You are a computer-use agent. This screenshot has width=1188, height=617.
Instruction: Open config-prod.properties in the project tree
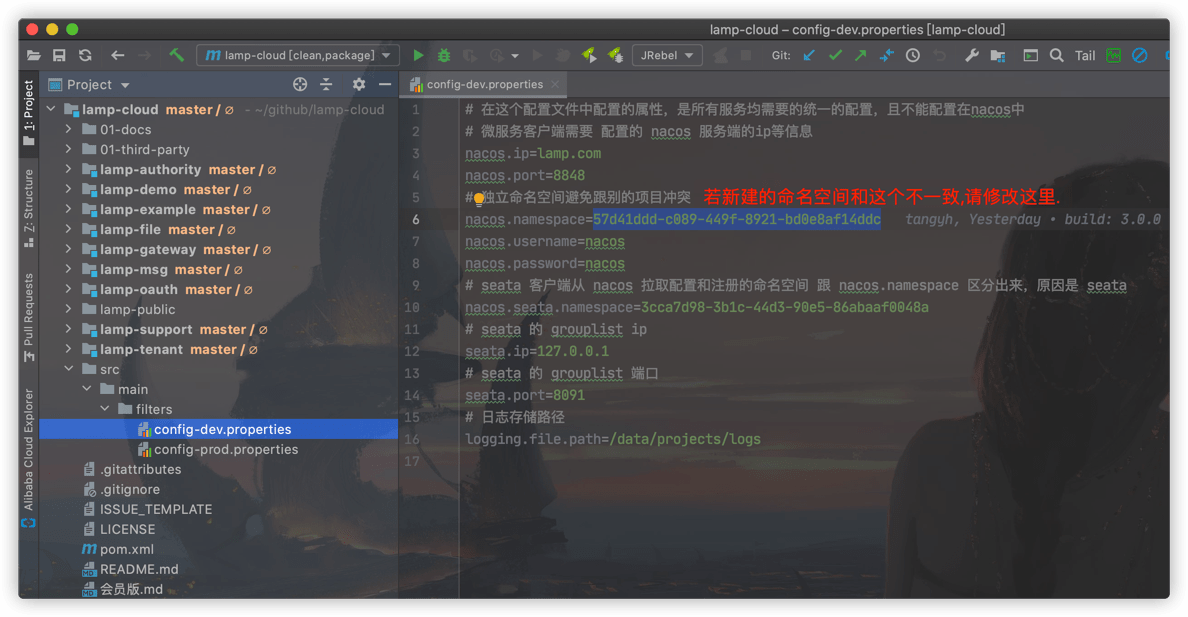(x=225, y=450)
